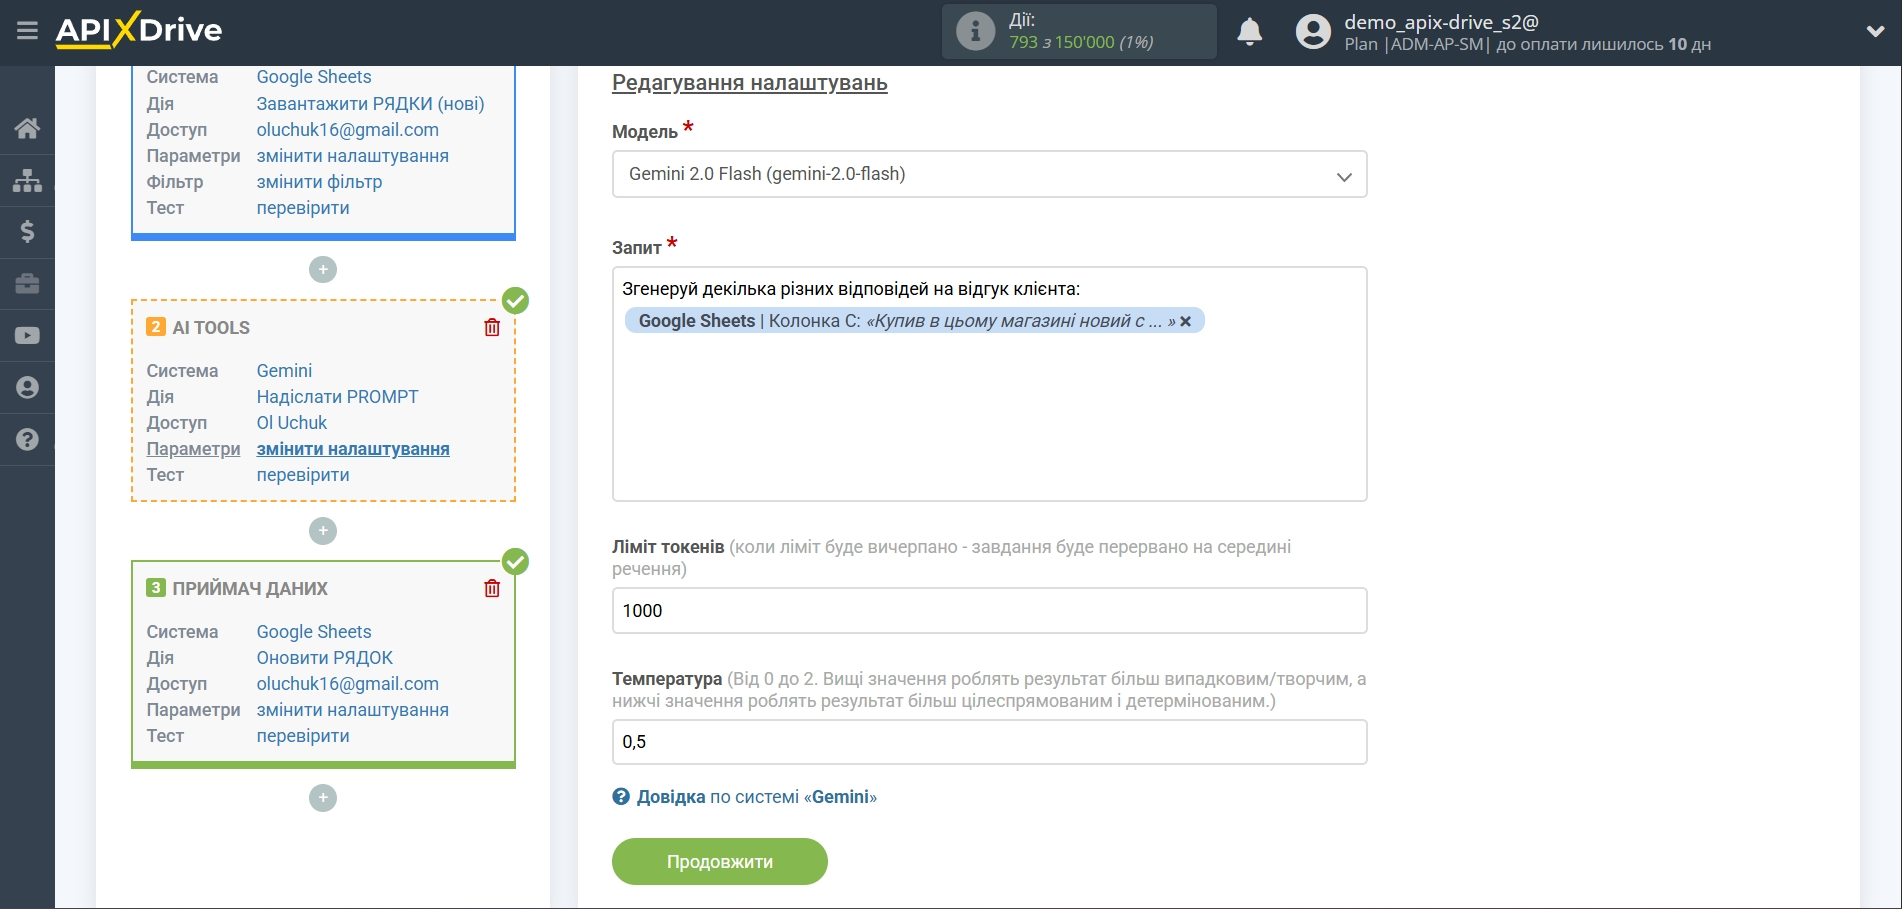This screenshot has width=1902, height=909.
Task: Add step with plus below ПРИЙМАЧ ДАНИХ
Action: click(x=323, y=798)
